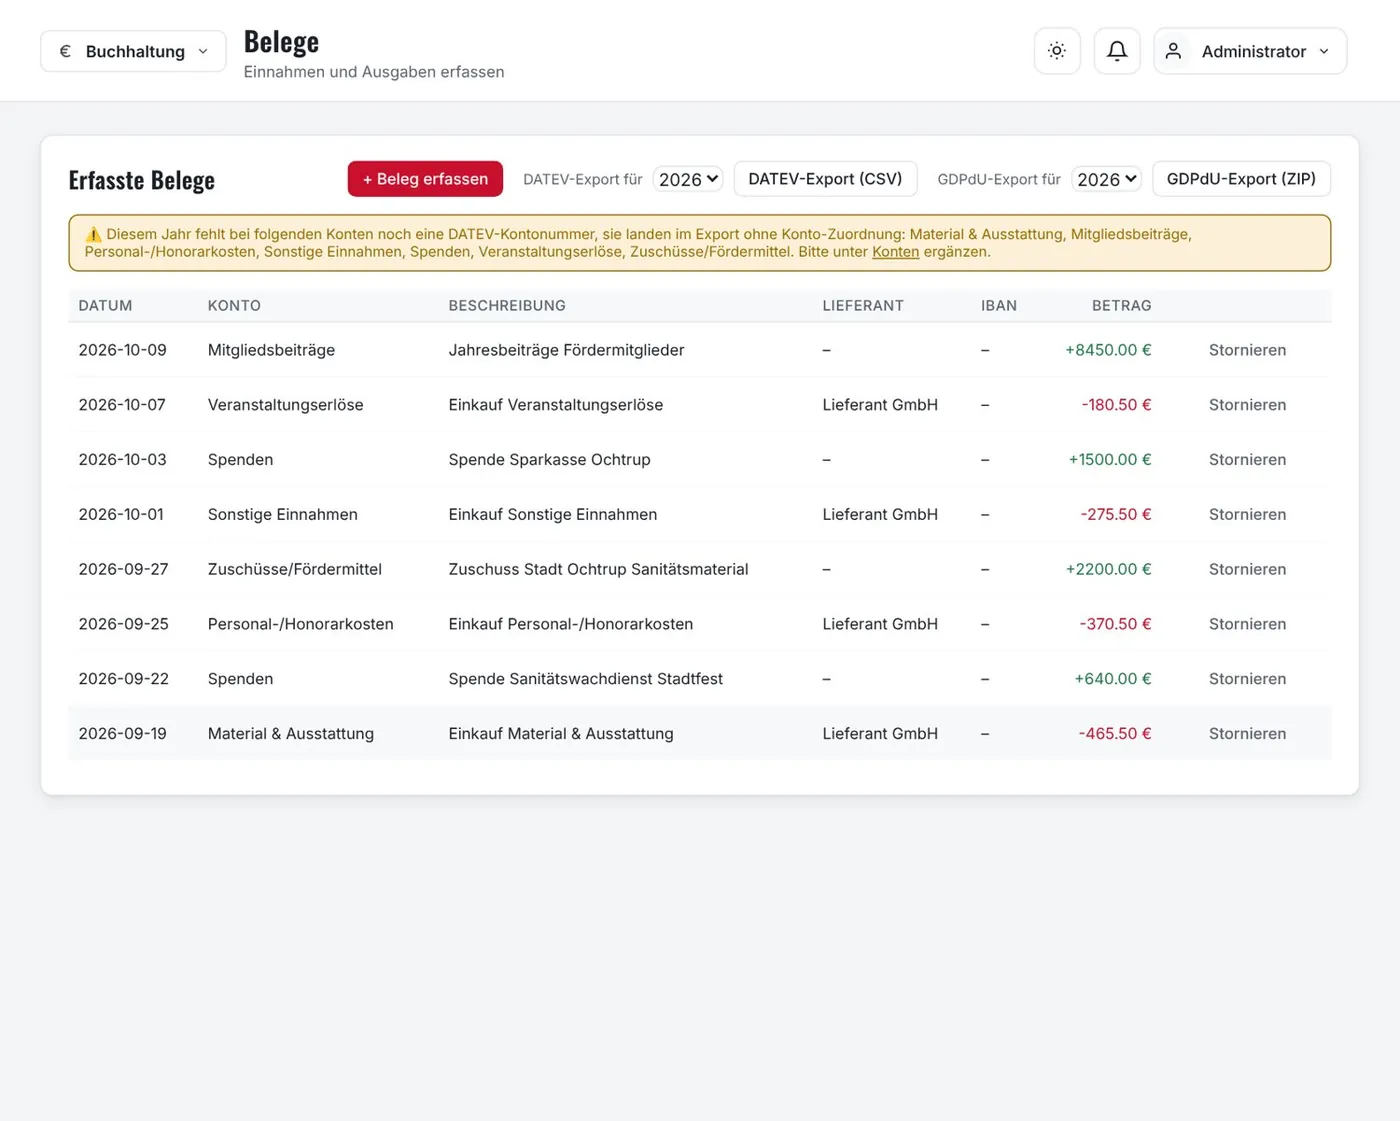1400x1121 pixels.
Task: Open the Buchhaltung module dropdown
Action: click(133, 51)
